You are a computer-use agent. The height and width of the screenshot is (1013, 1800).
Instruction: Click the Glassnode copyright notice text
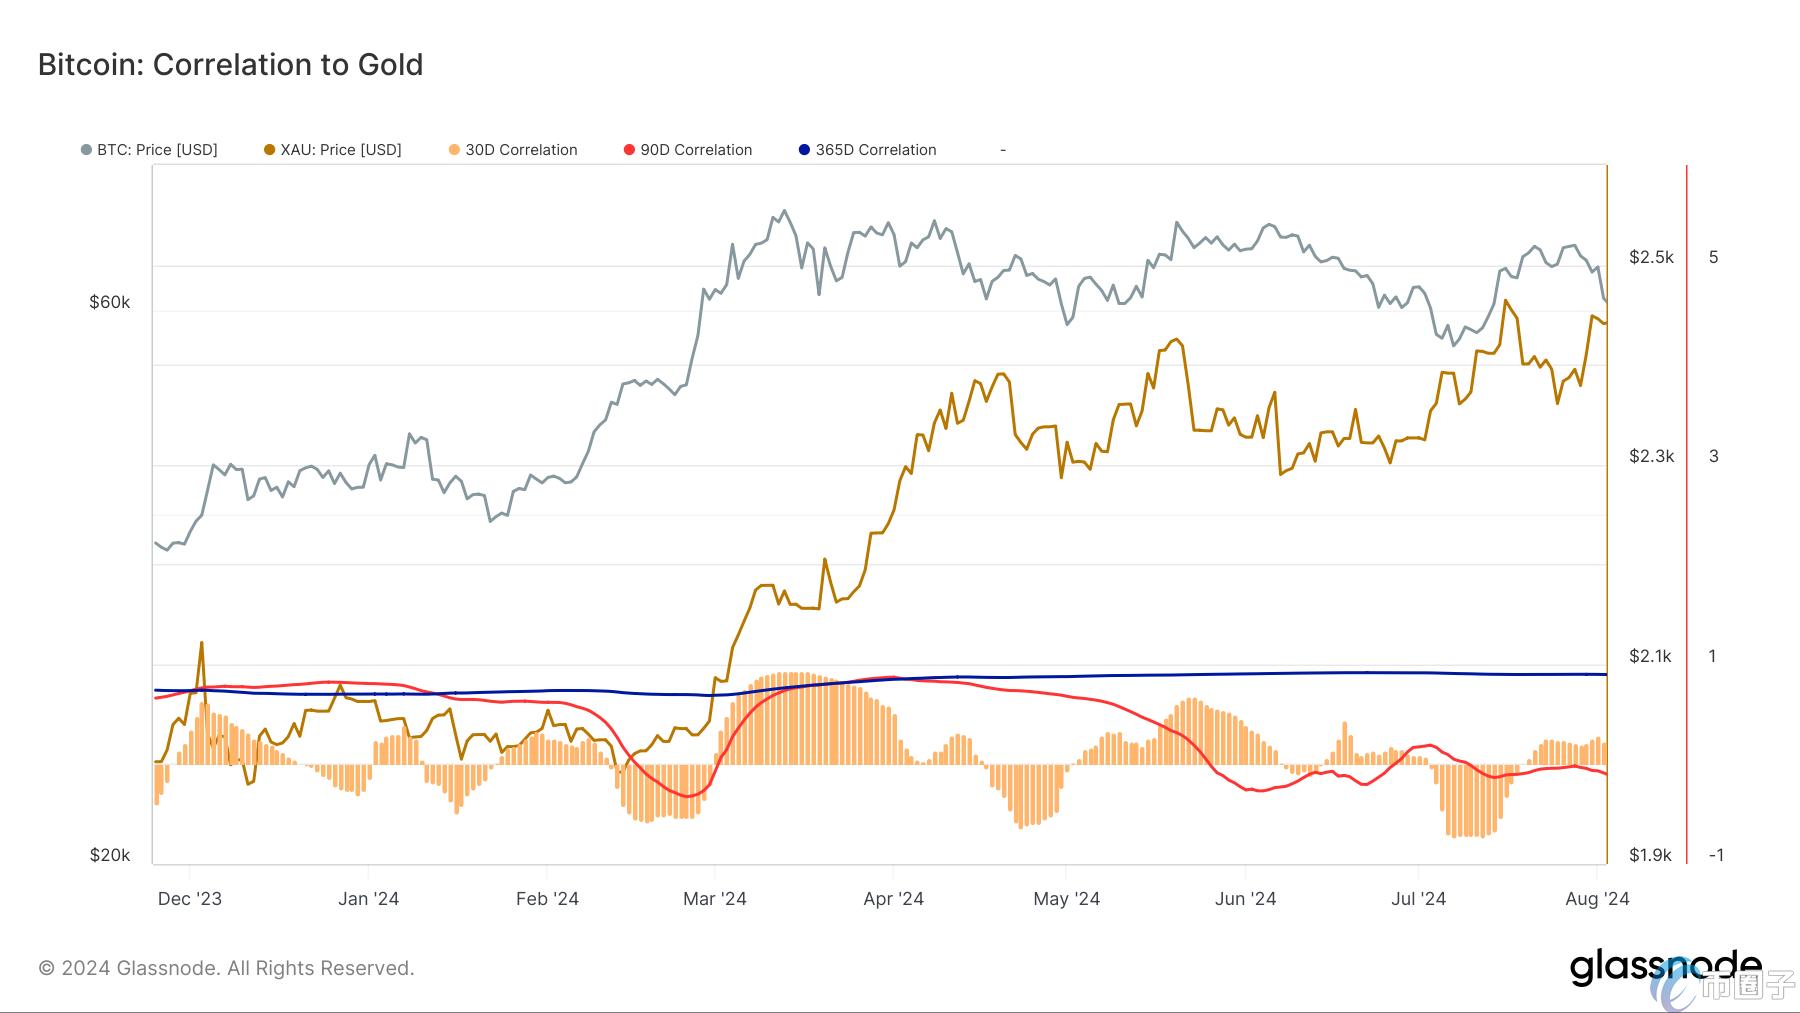pyautogui.click(x=226, y=968)
